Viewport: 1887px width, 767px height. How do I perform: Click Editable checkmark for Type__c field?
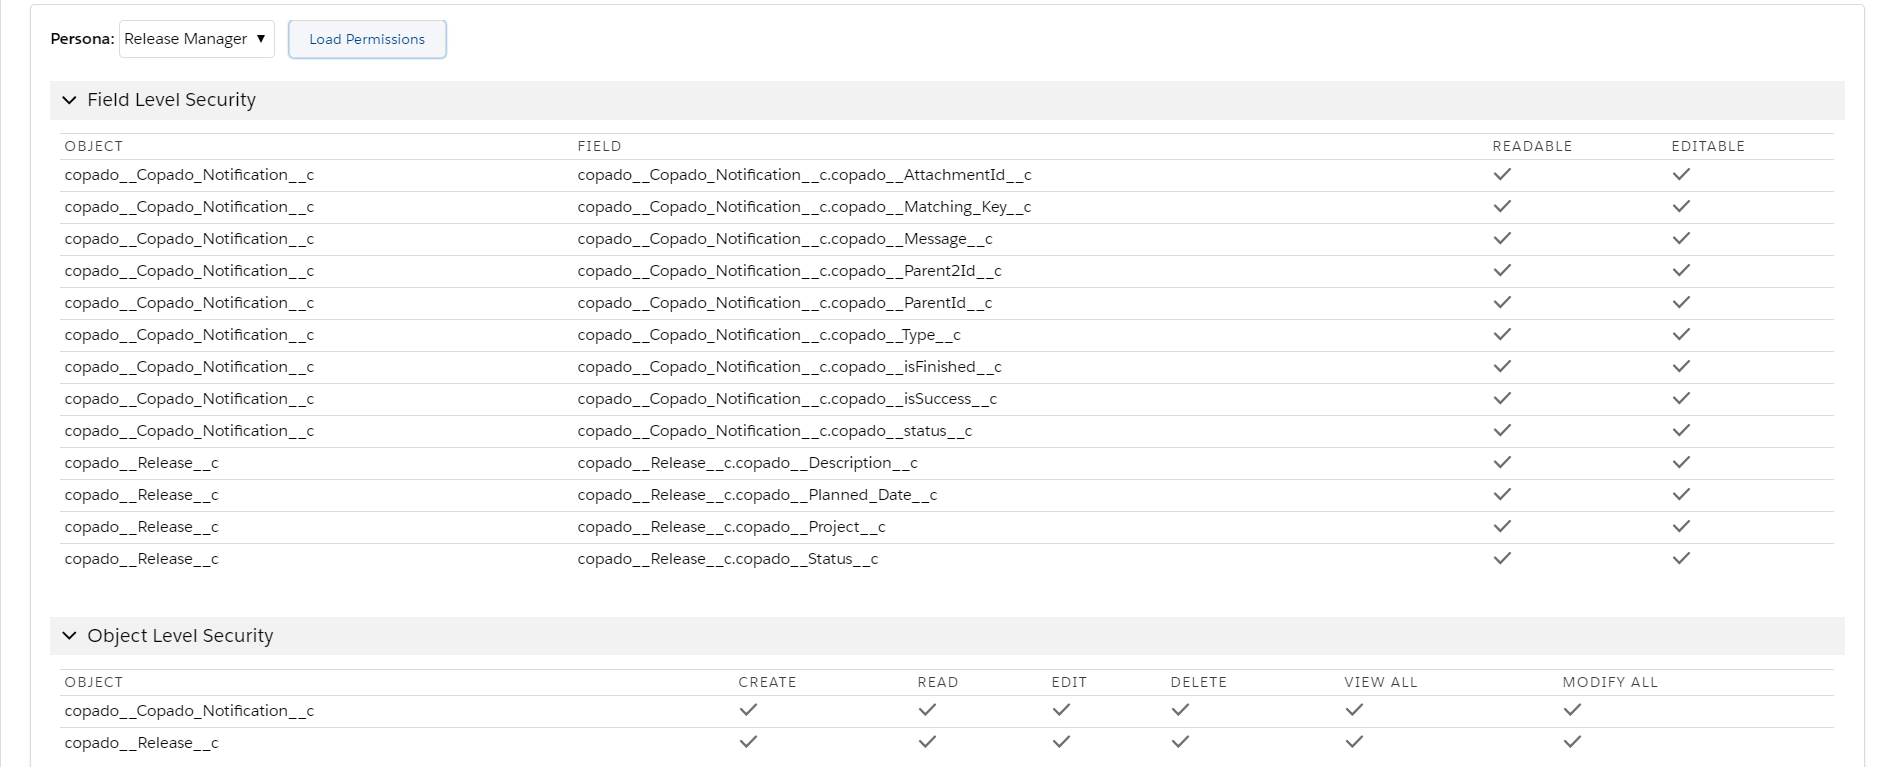point(1681,334)
